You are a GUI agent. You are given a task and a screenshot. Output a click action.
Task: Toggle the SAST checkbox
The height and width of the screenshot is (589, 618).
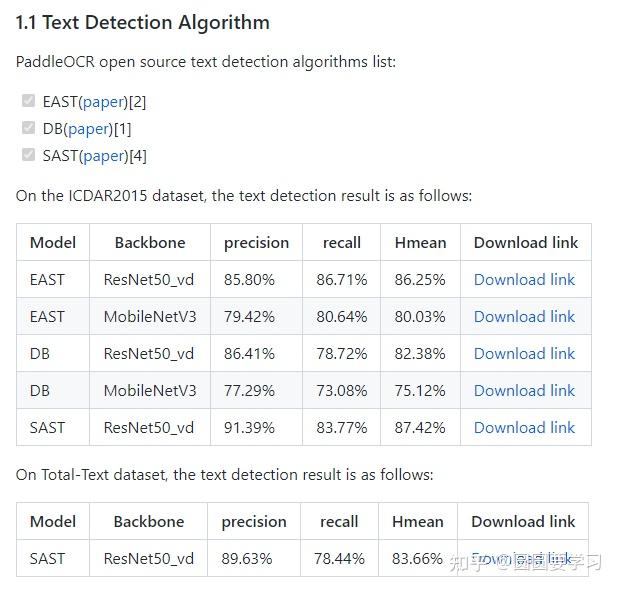(28, 155)
